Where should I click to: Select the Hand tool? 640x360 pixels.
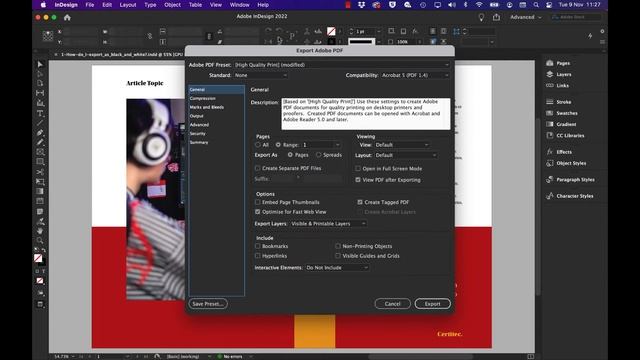(40, 231)
